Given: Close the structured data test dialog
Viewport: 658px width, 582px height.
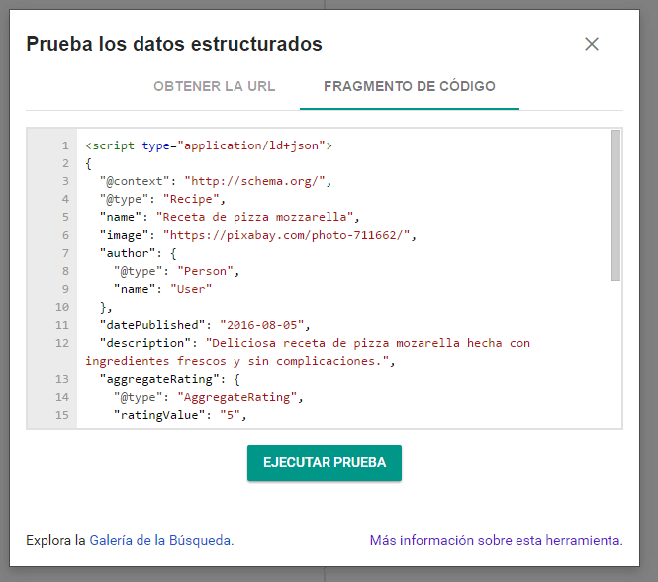Looking at the screenshot, I should click(x=592, y=44).
